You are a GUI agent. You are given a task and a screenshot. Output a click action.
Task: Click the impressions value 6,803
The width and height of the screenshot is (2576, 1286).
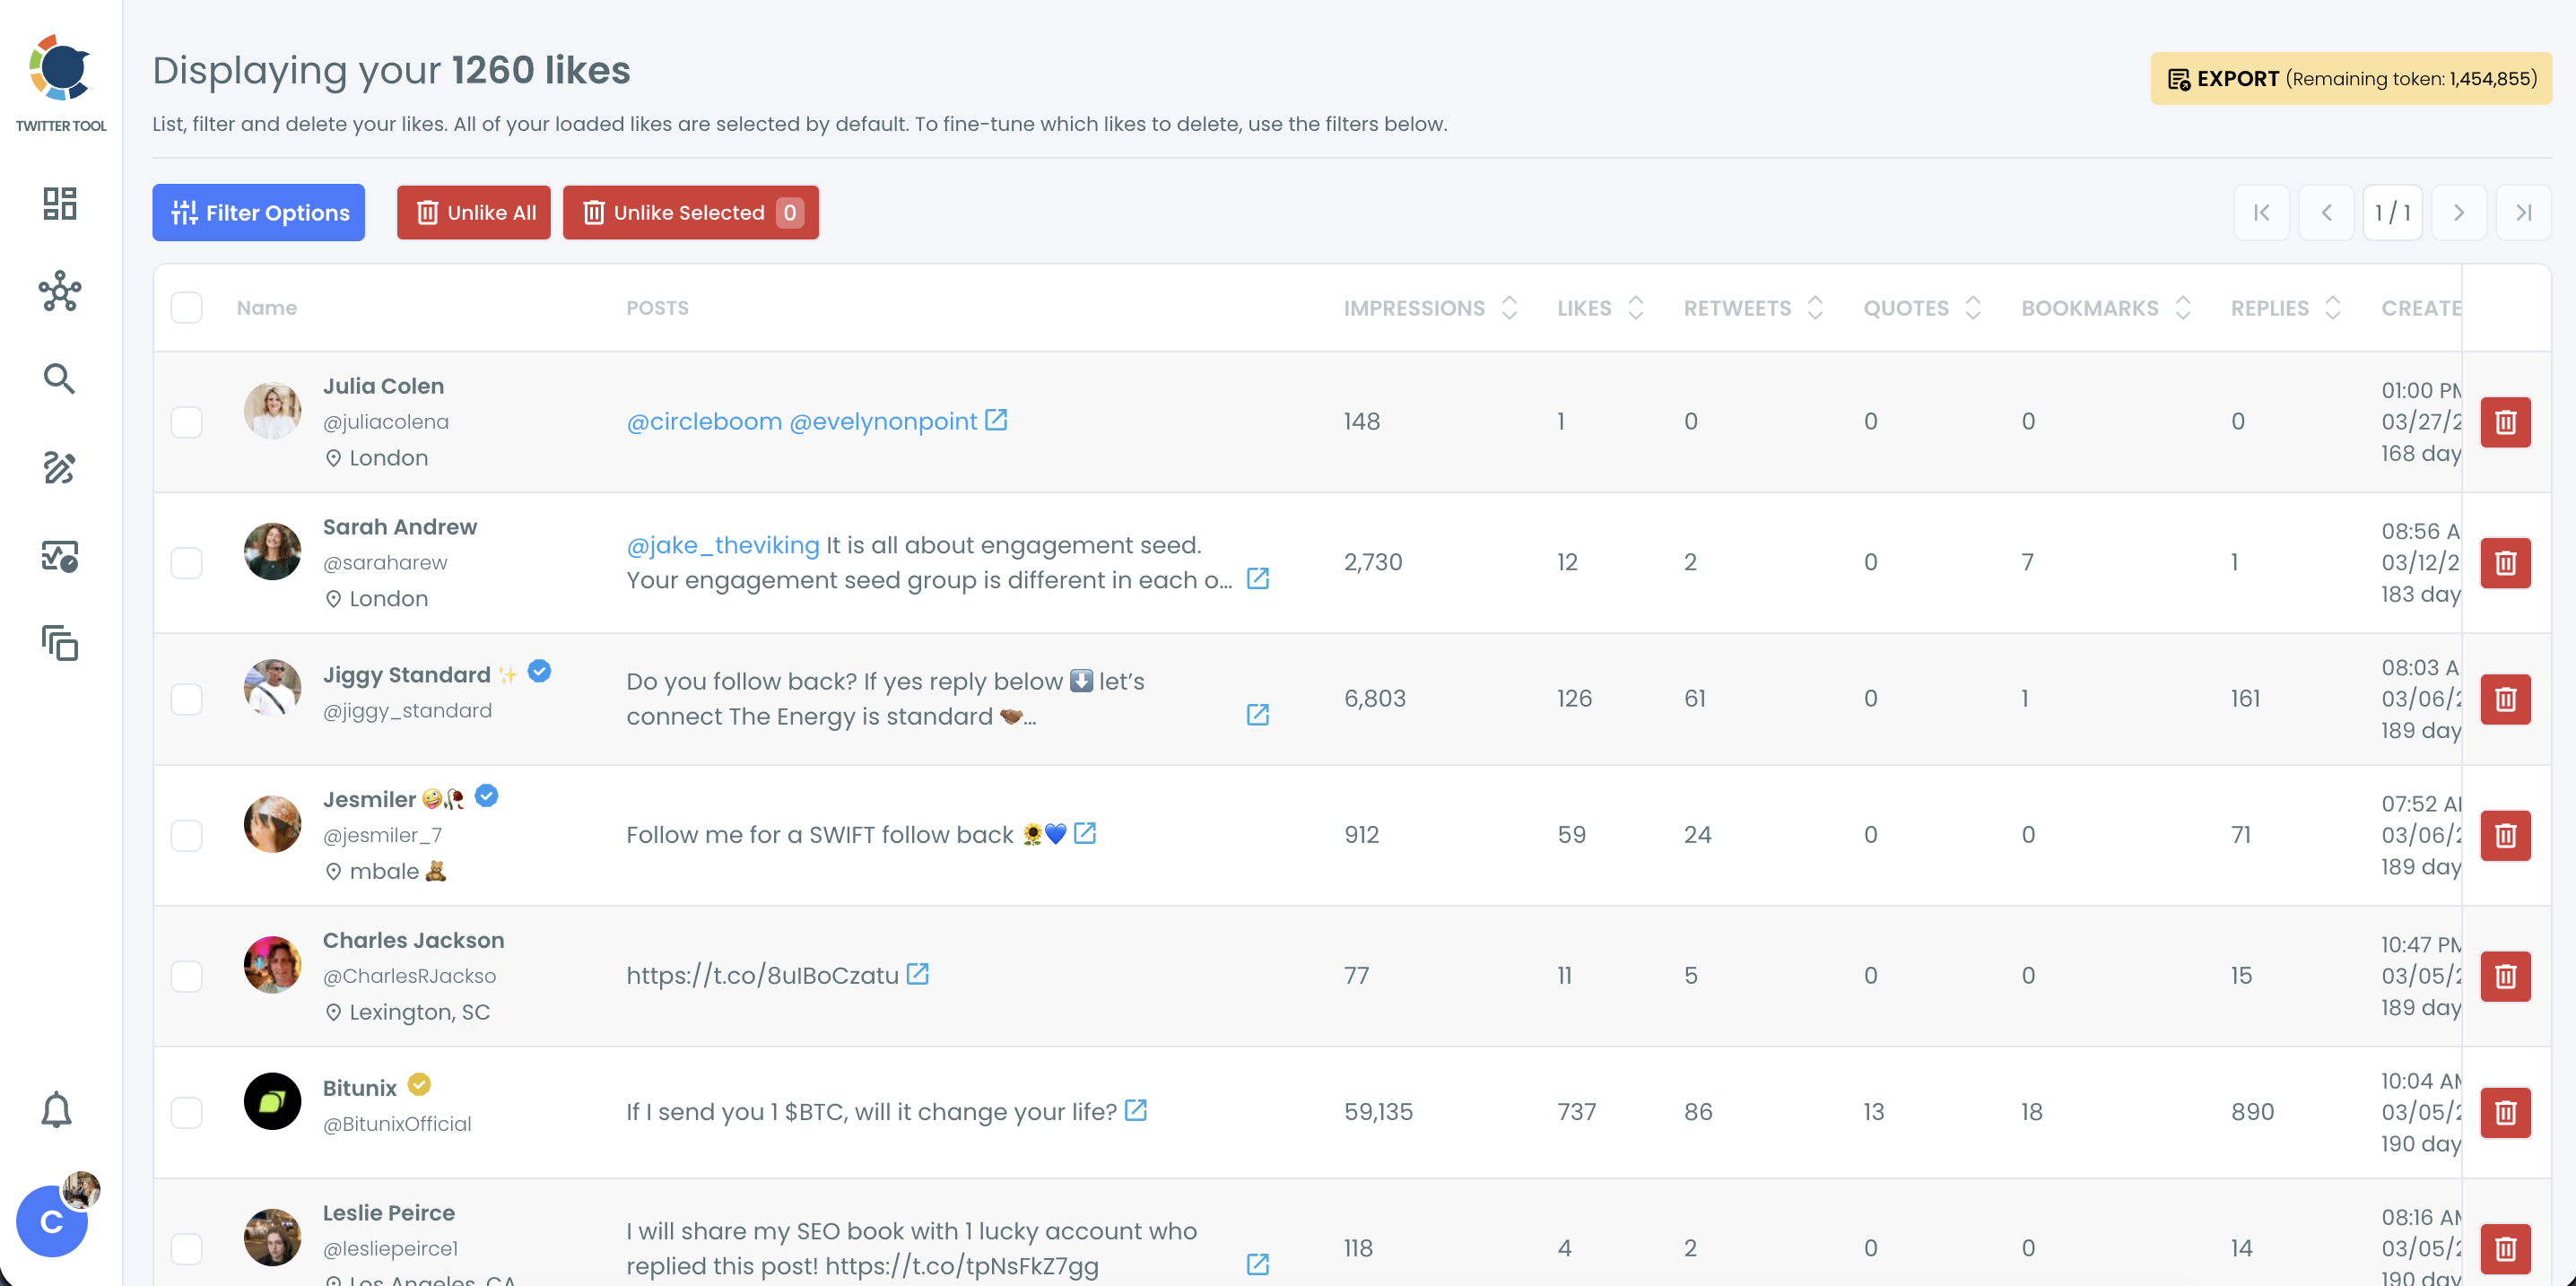point(1375,699)
